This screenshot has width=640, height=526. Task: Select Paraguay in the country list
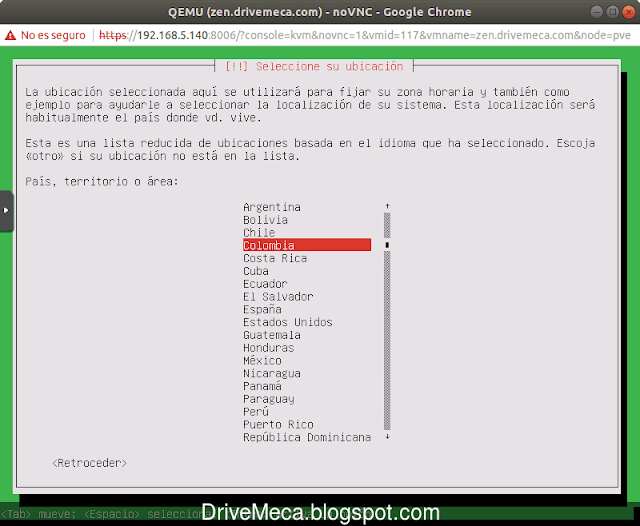pos(269,399)
